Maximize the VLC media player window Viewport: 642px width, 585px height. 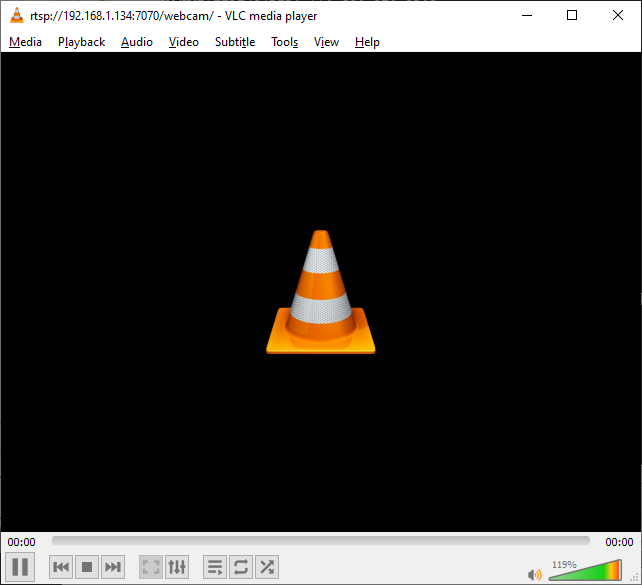pos(572,16)
